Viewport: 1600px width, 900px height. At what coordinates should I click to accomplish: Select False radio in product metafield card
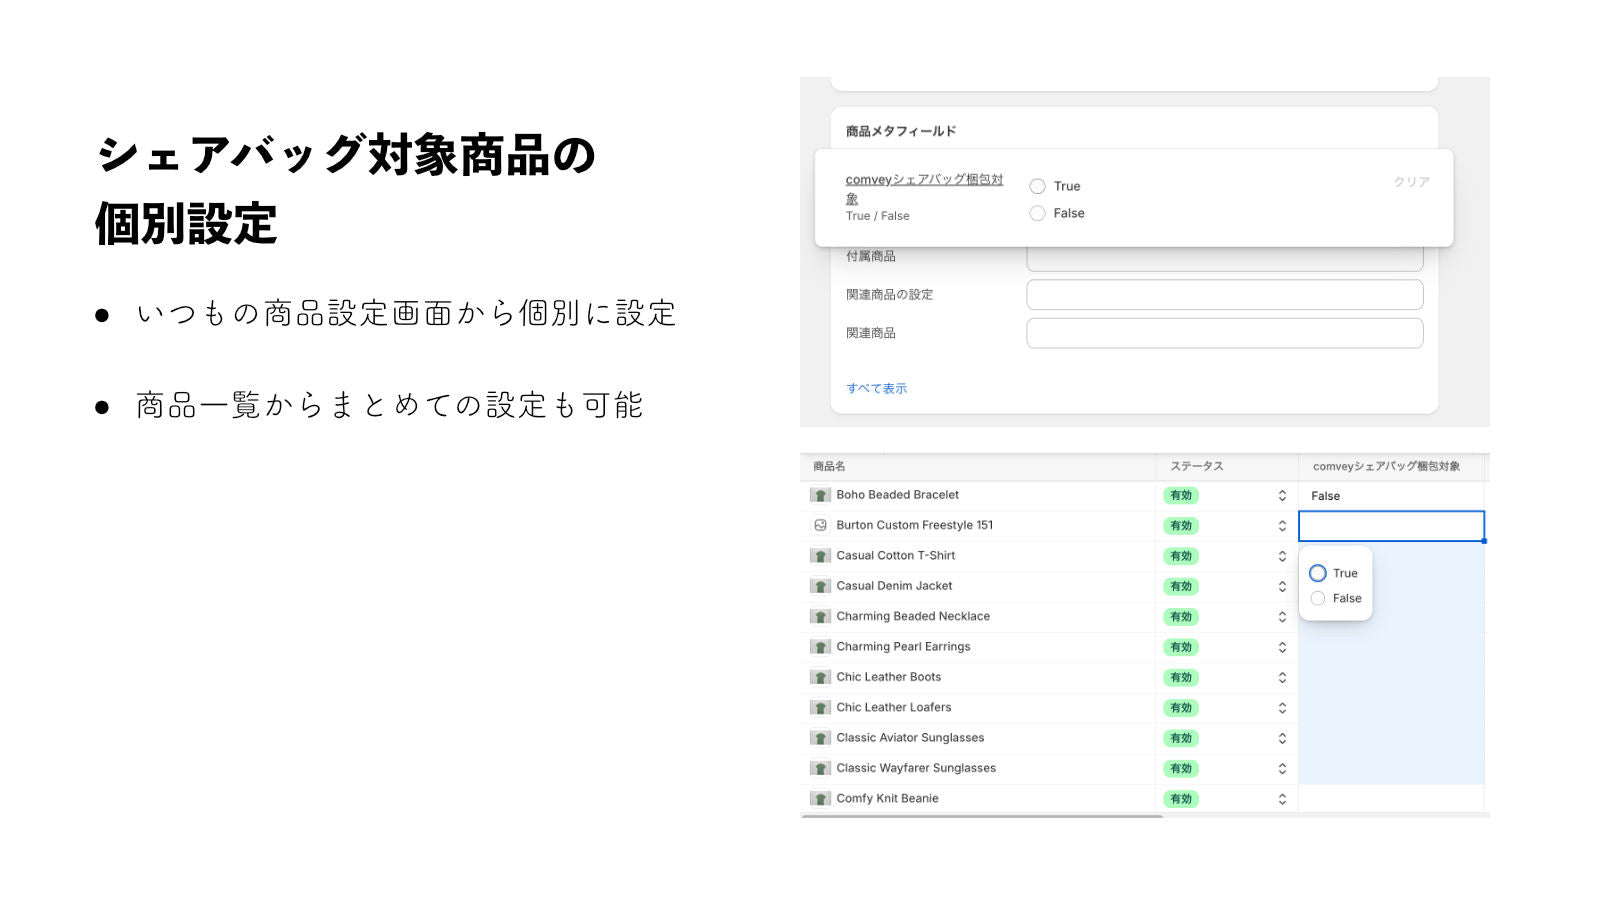point(1037,213)
